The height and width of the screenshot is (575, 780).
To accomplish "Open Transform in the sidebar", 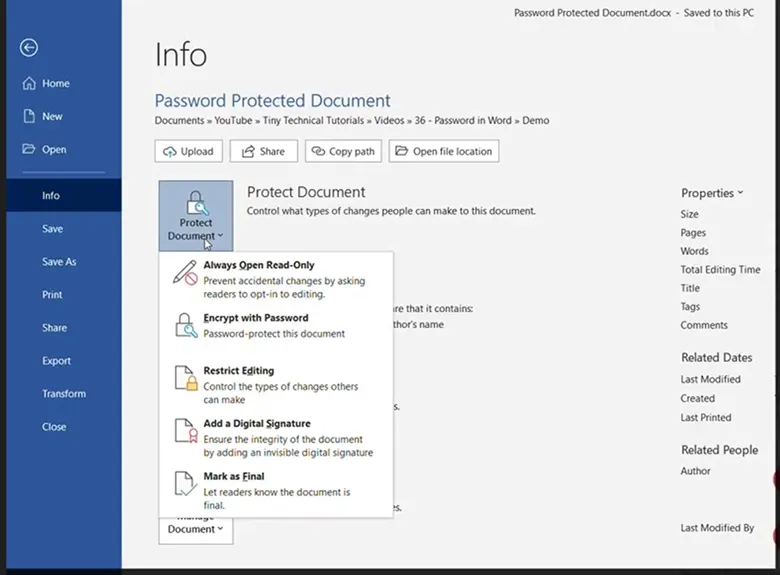I will click(x=64, y=394).
